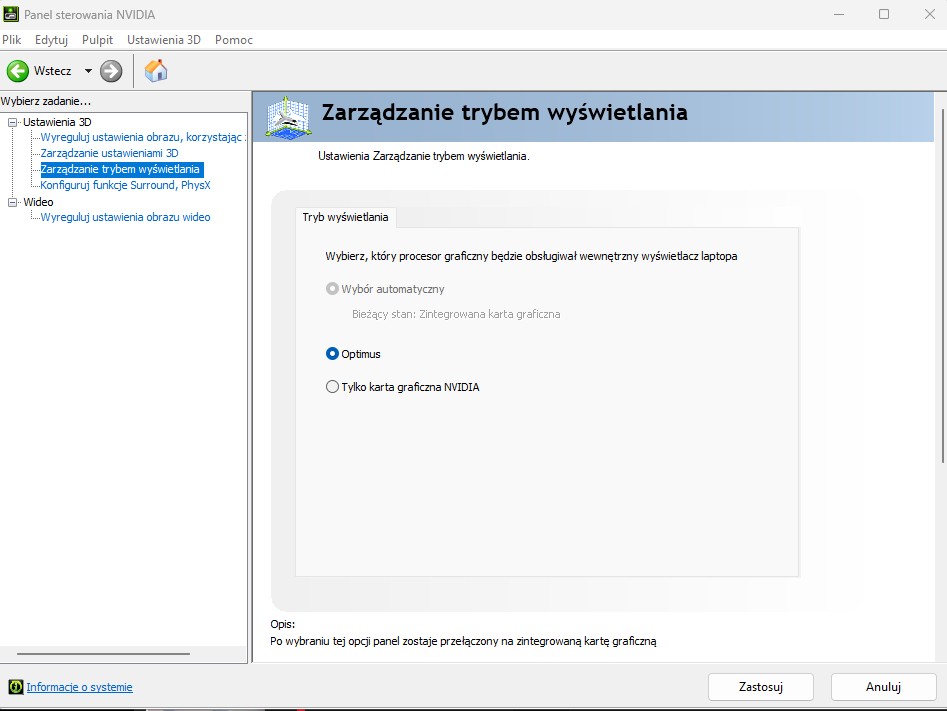Collapse the Ustawienia 3D tree node
Screen dimensions: 947x711
point(13,122)
